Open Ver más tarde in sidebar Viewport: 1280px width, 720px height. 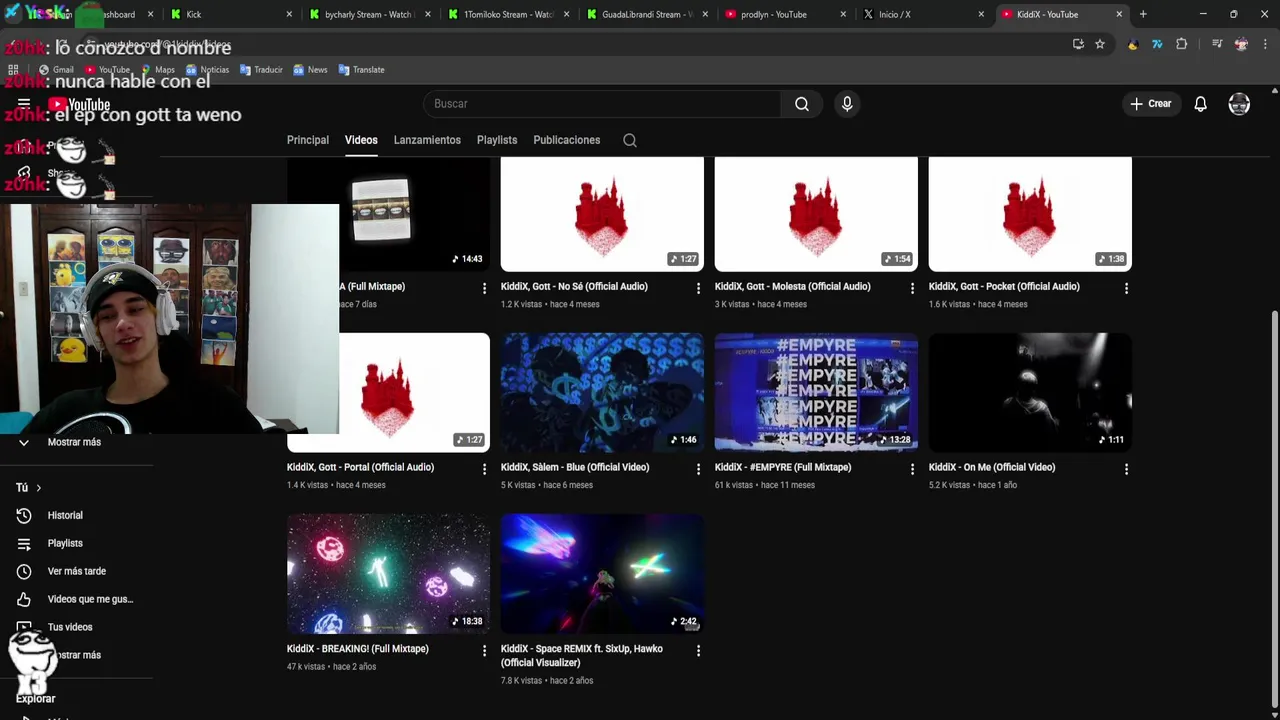tap(76, 571)
